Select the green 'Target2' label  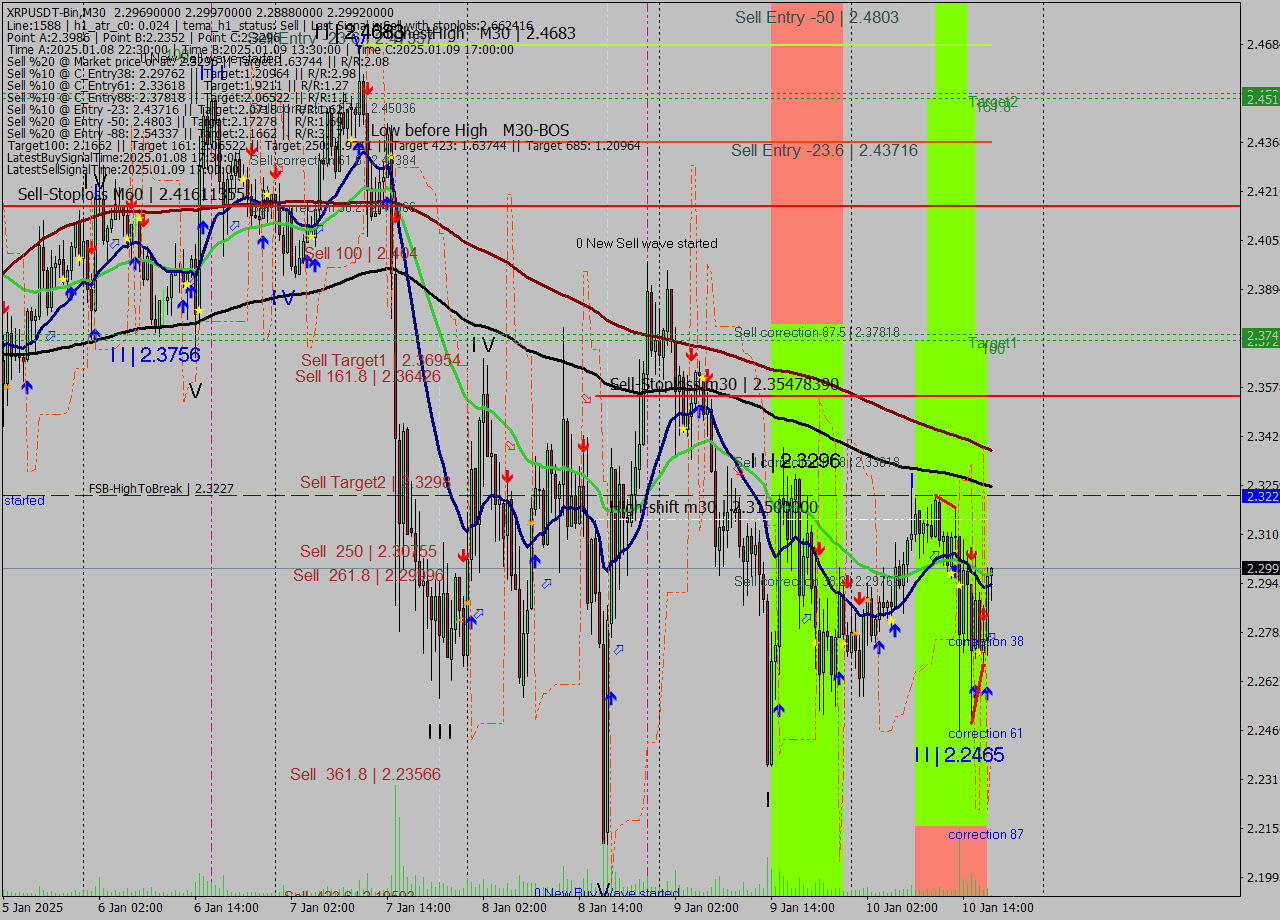(x=993, y=102)
